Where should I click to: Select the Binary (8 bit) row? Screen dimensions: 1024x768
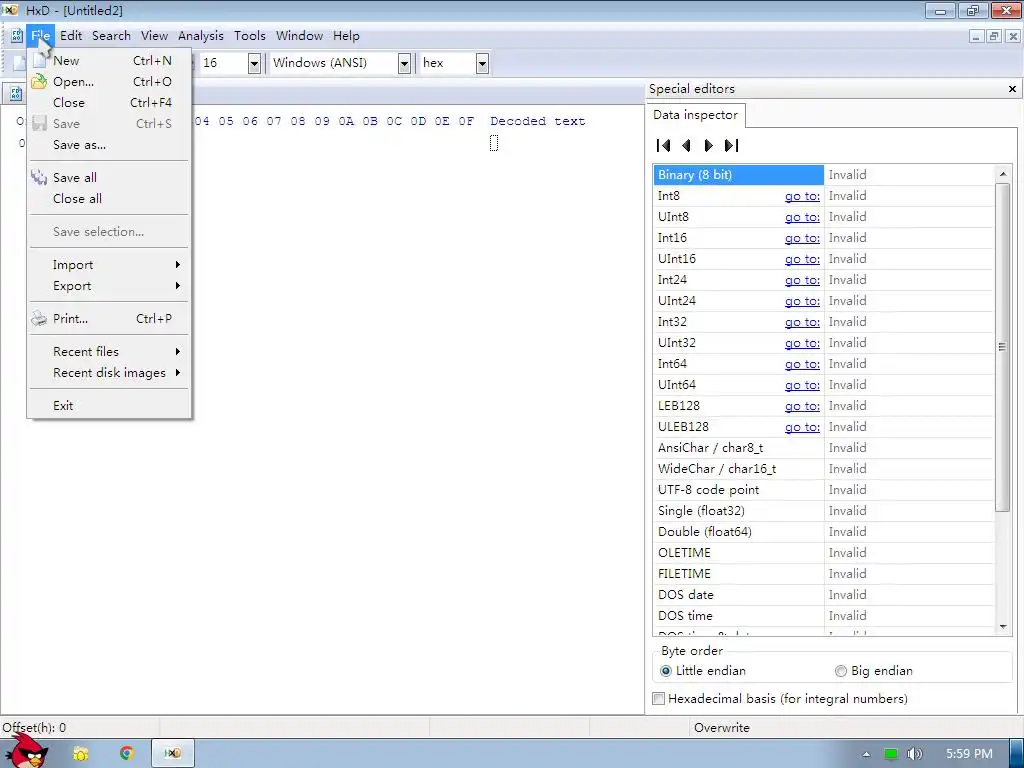pyautogui.click(x=824, y=175)
